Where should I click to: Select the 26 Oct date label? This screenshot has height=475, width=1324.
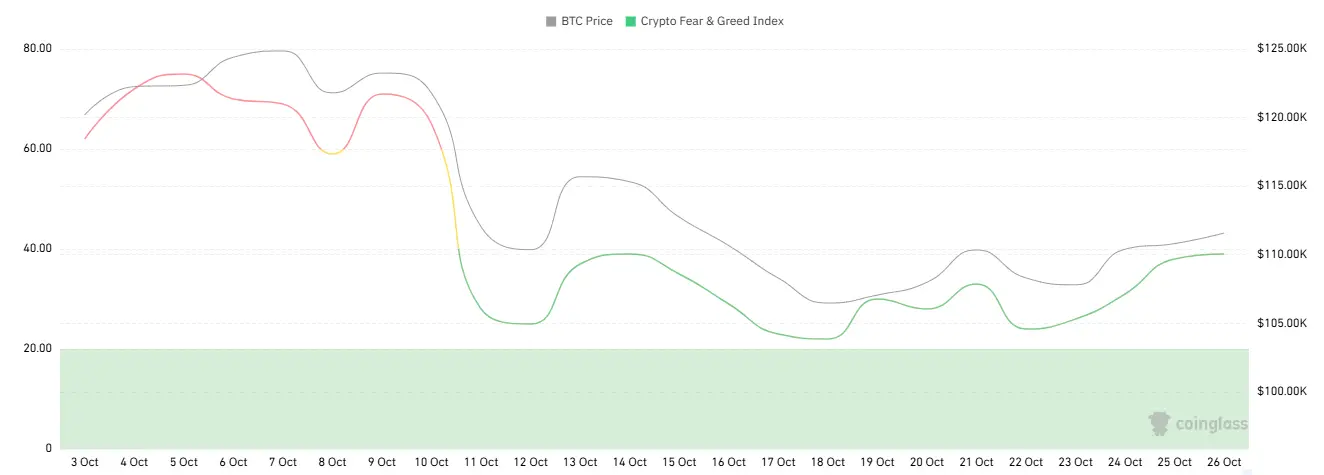pos(1224,462)
